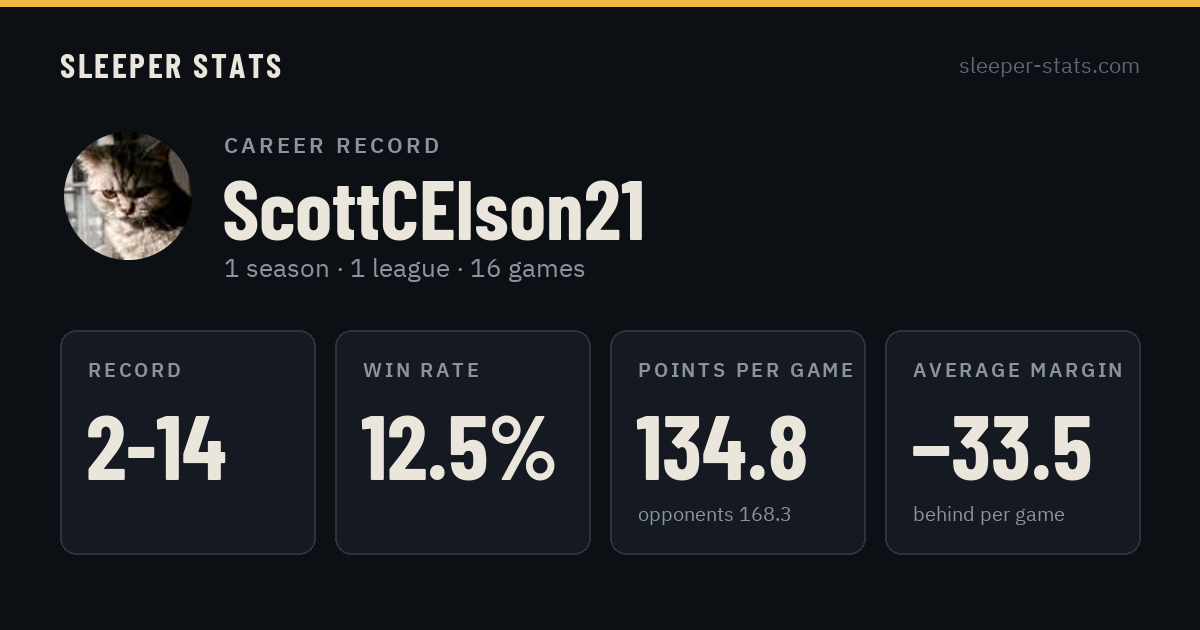1200x630 pixels.
Task: Click the 134.8 points value
Action: coord(722,449)
